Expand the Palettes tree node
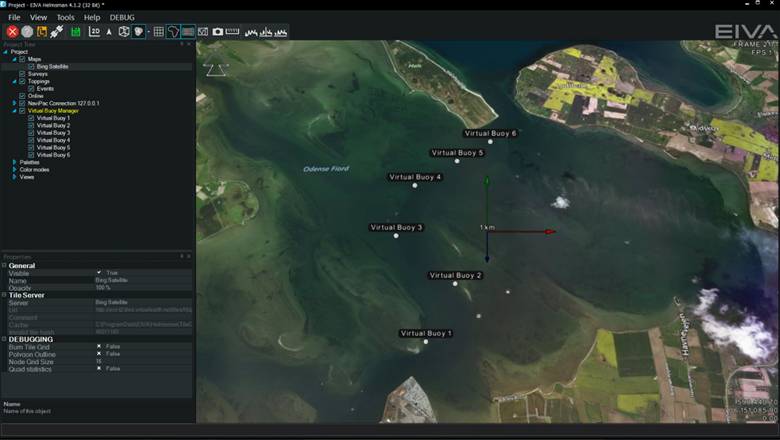 coord(14,162)
